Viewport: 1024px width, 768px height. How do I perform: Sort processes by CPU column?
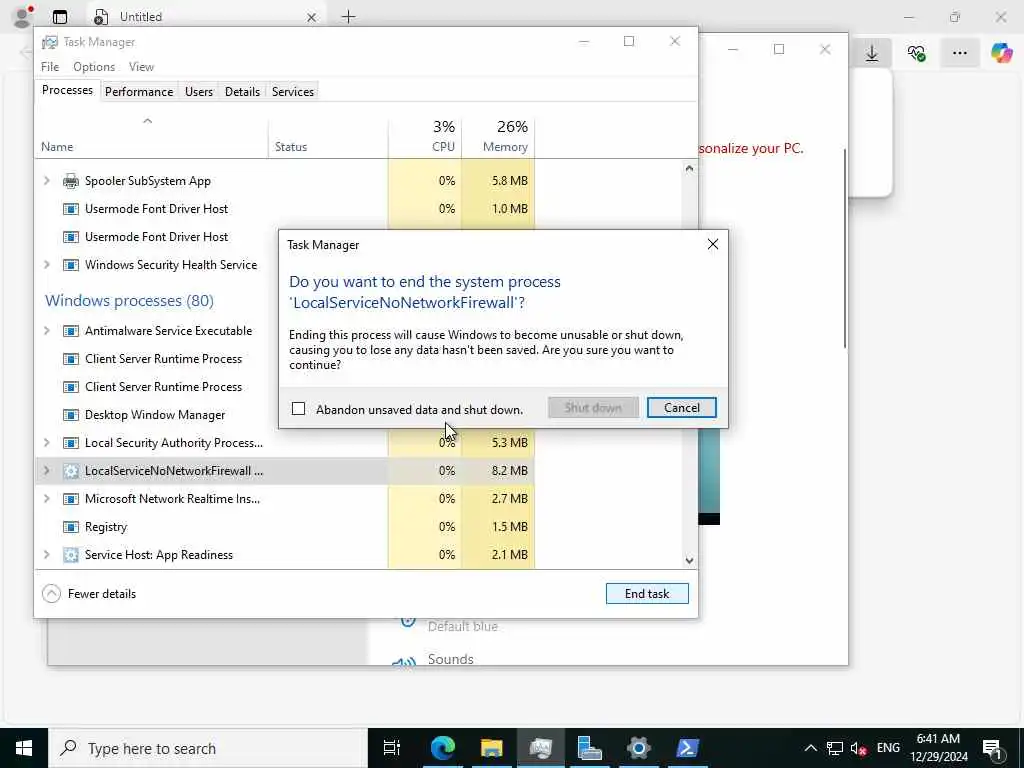[425, 137]
